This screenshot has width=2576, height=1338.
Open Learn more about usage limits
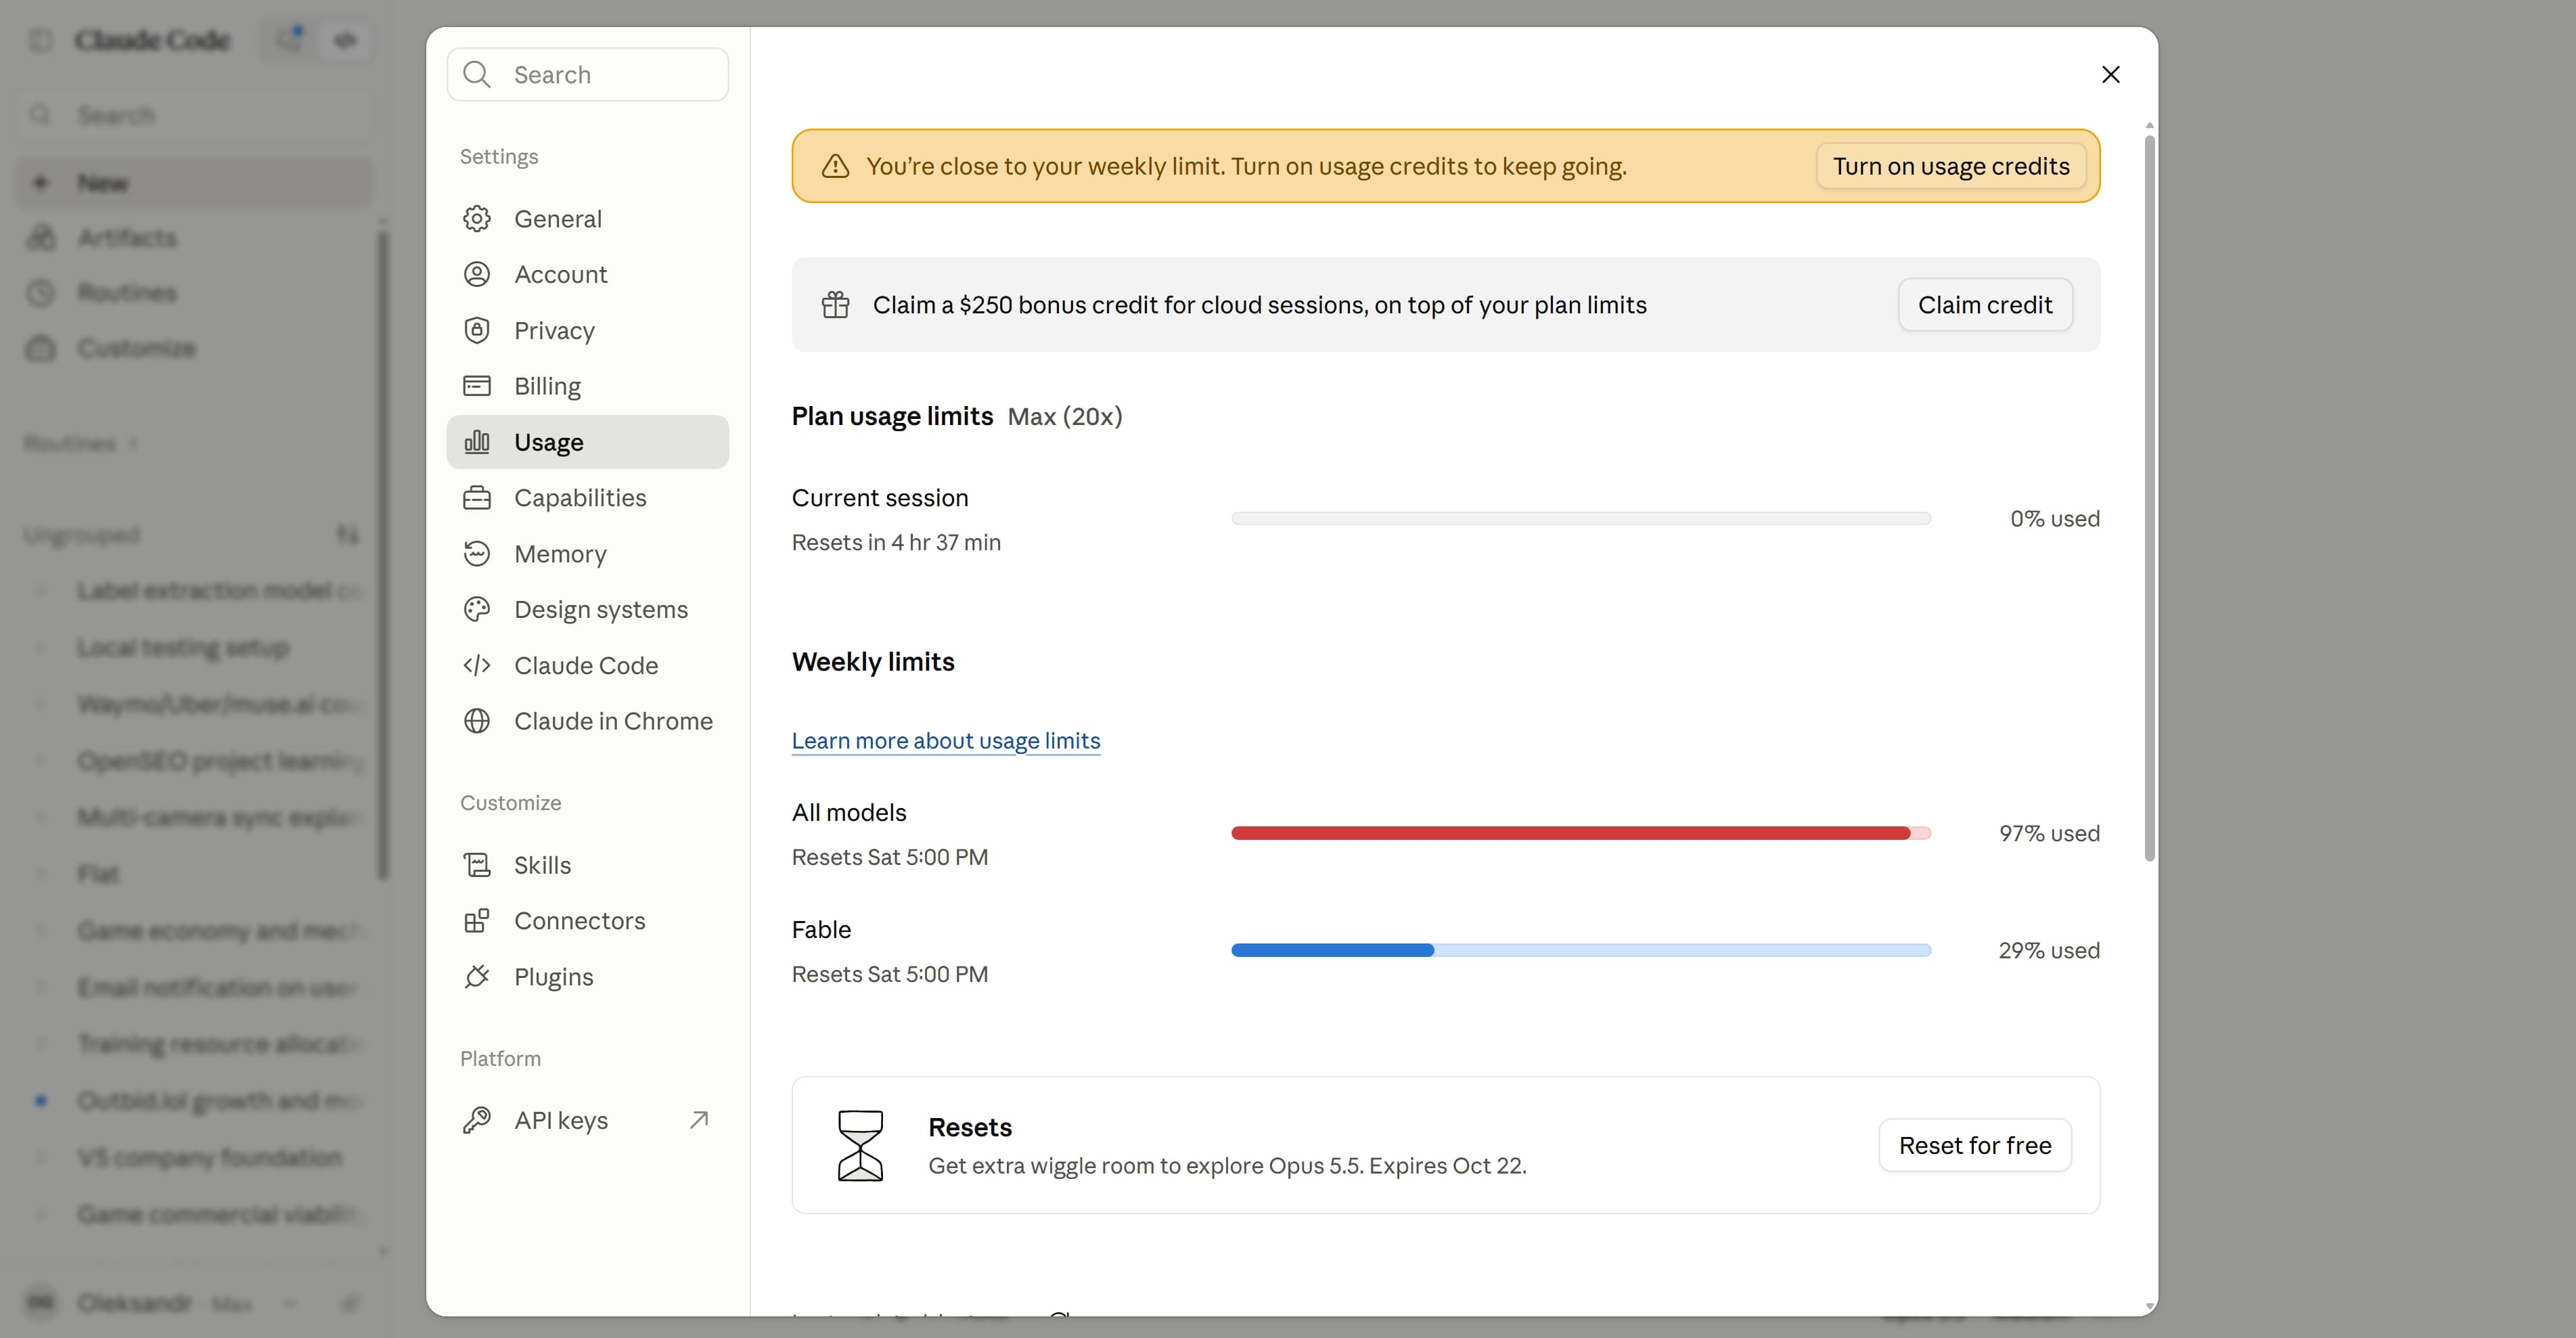coord(946,740)
